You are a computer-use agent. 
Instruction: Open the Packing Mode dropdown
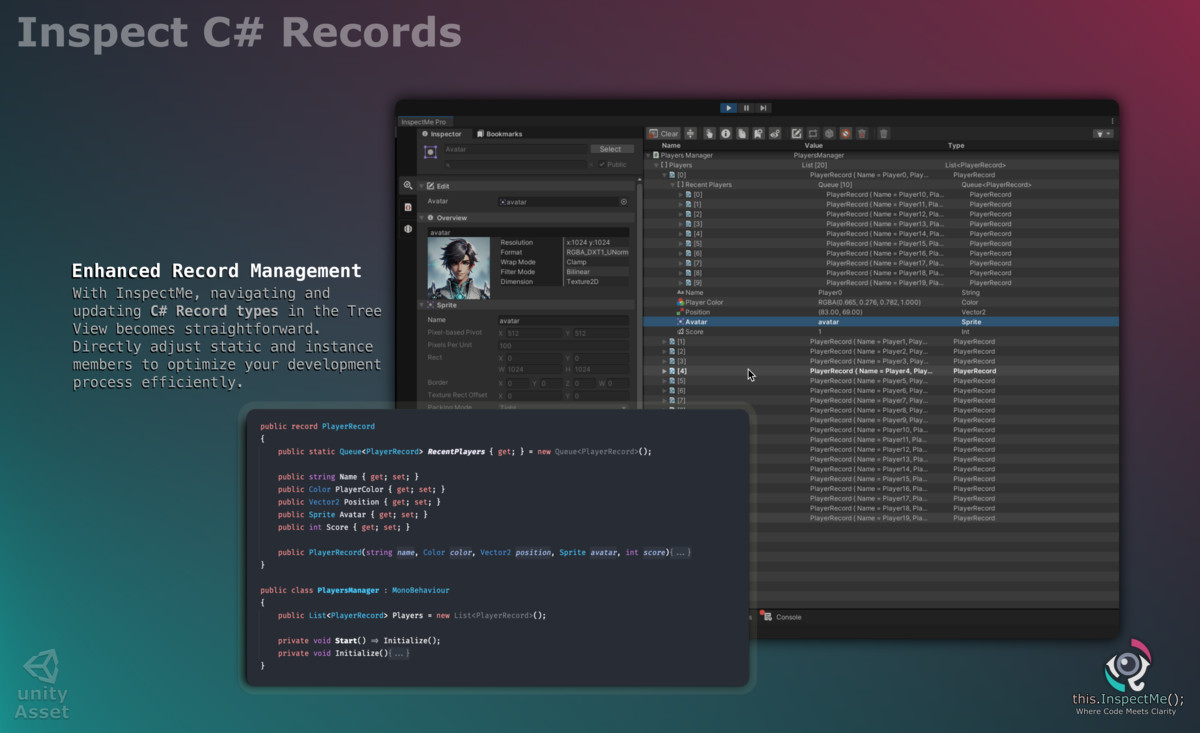pos(563,407)
